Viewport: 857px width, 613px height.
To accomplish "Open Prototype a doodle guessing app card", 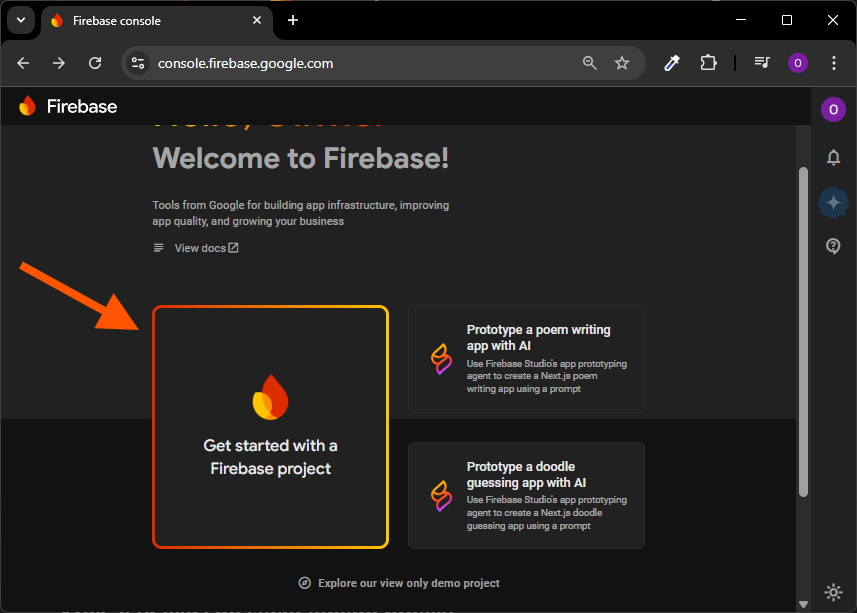I will click(526, 496).
